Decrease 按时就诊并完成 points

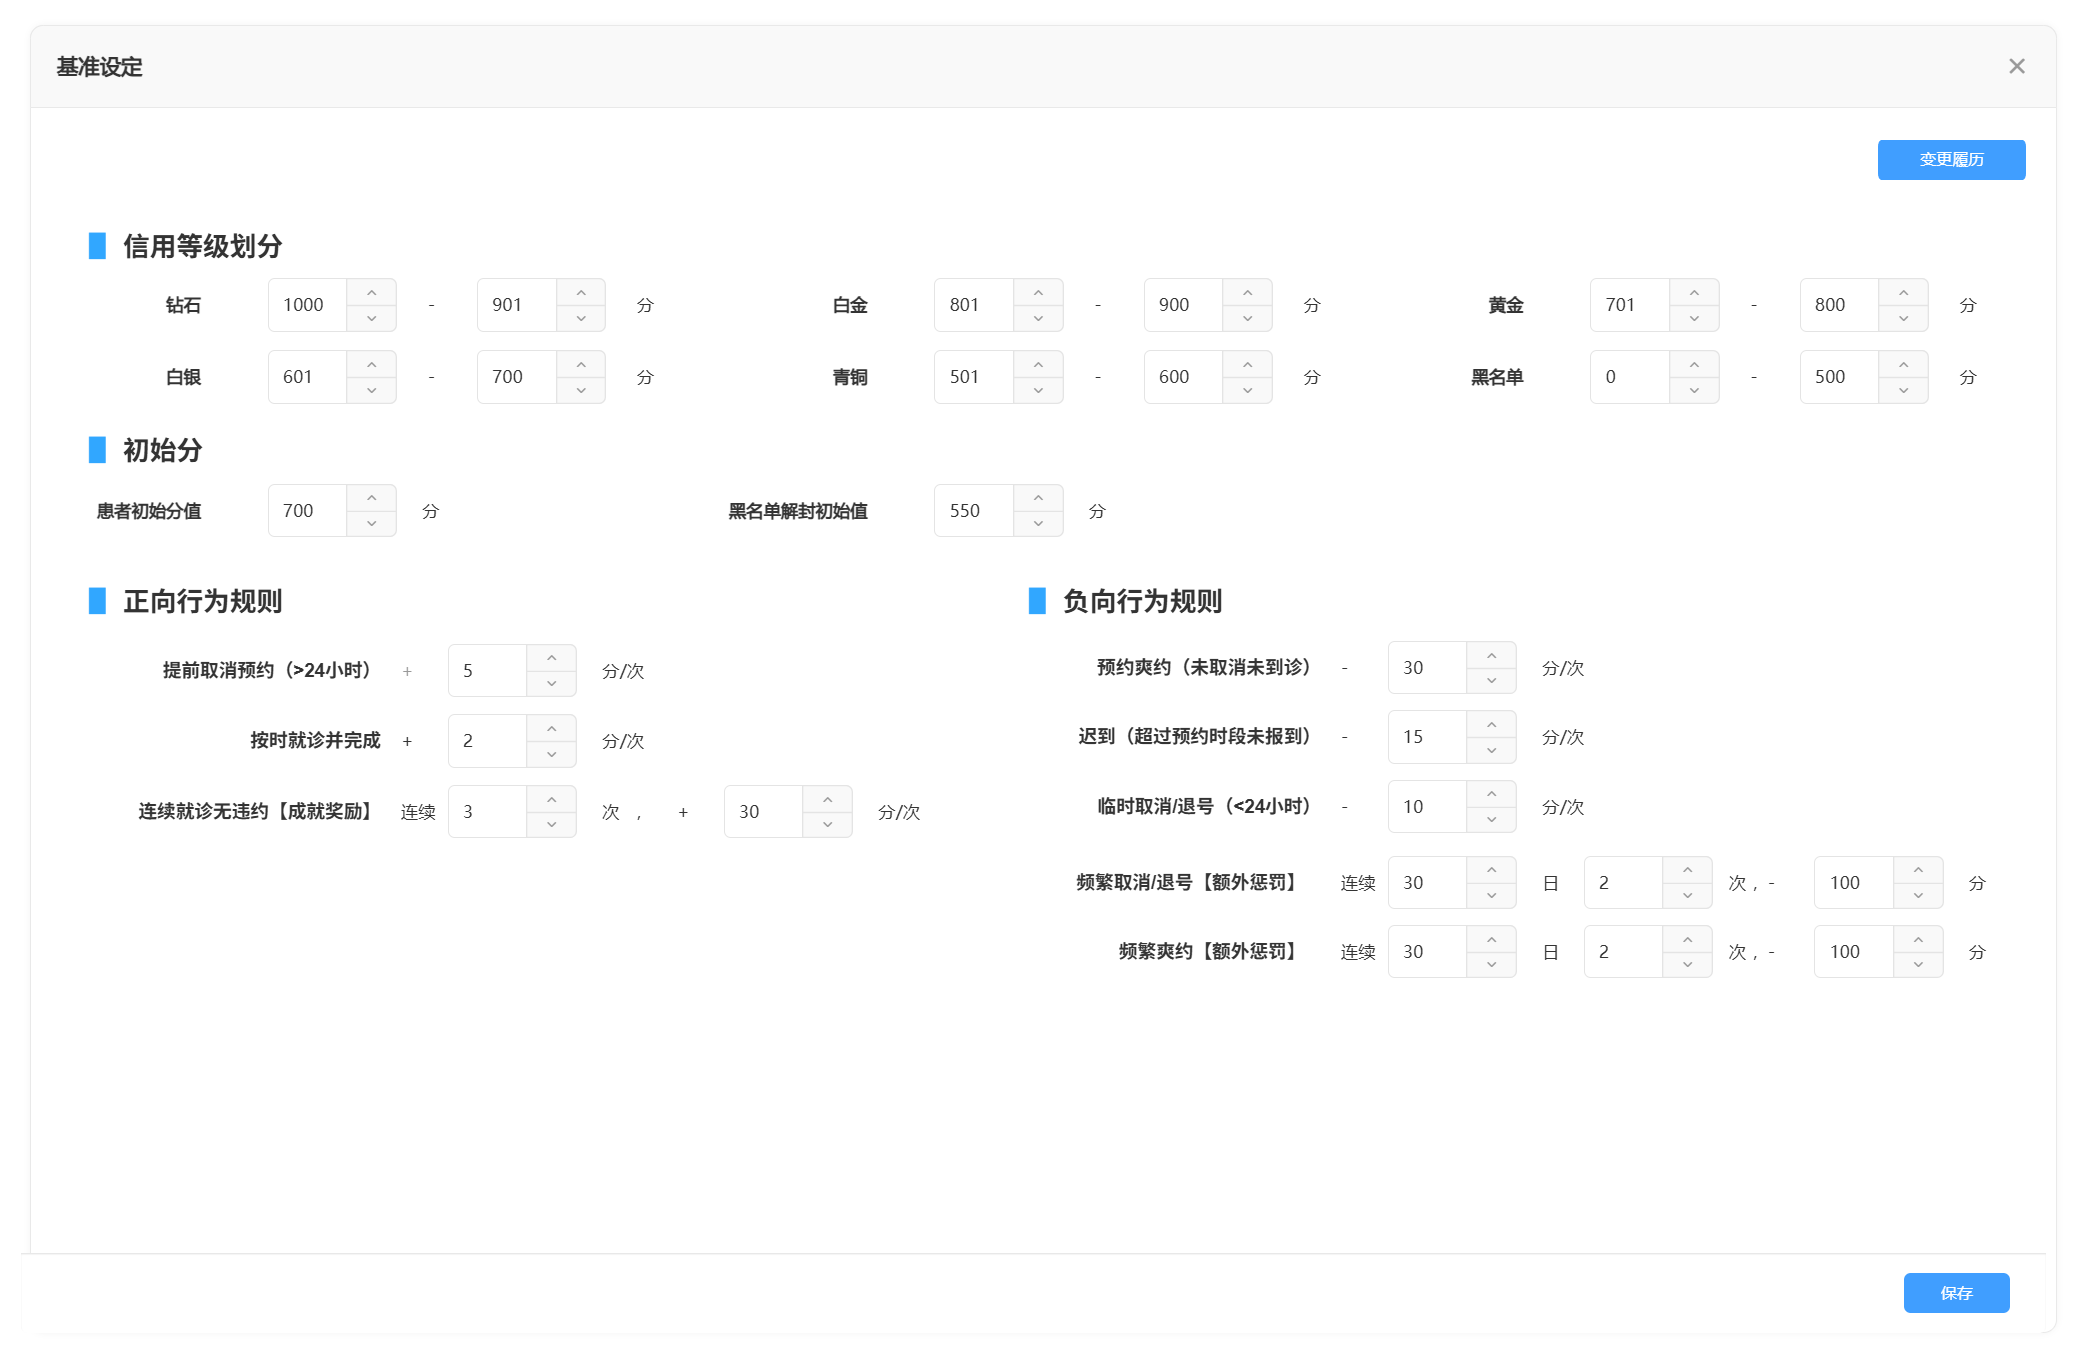[551, 754]
